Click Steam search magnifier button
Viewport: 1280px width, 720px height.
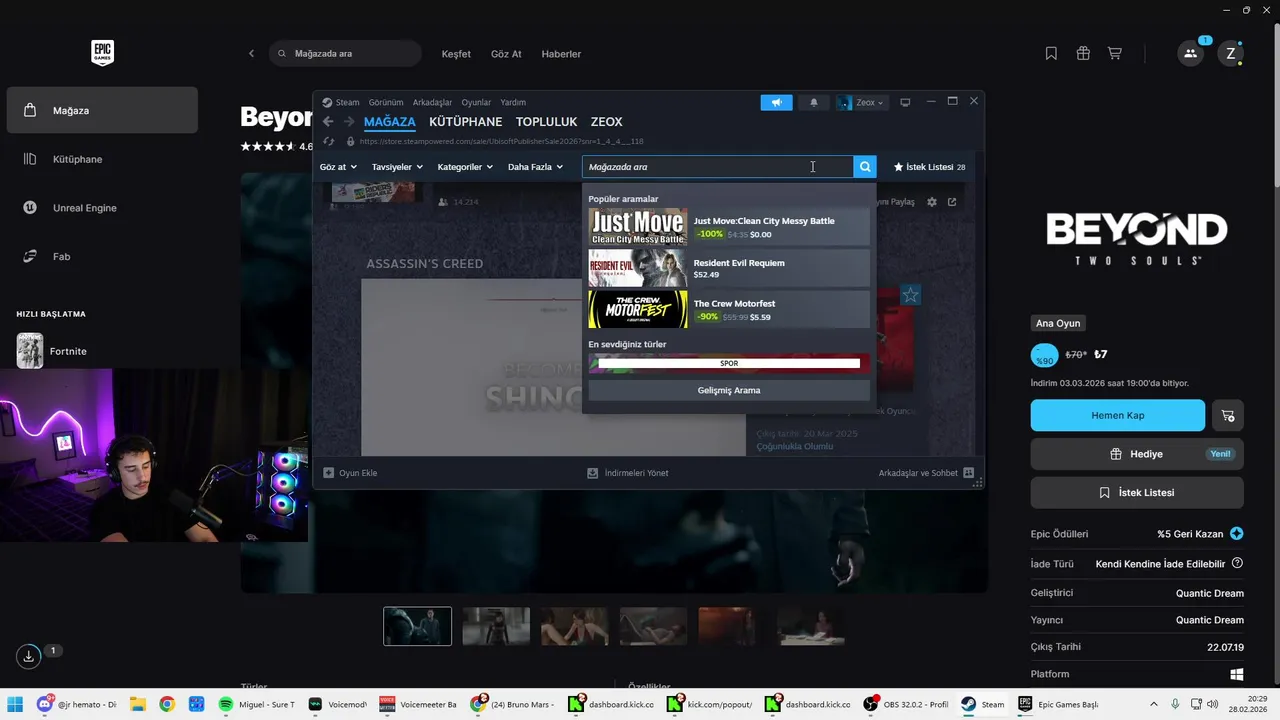[865, 167]
